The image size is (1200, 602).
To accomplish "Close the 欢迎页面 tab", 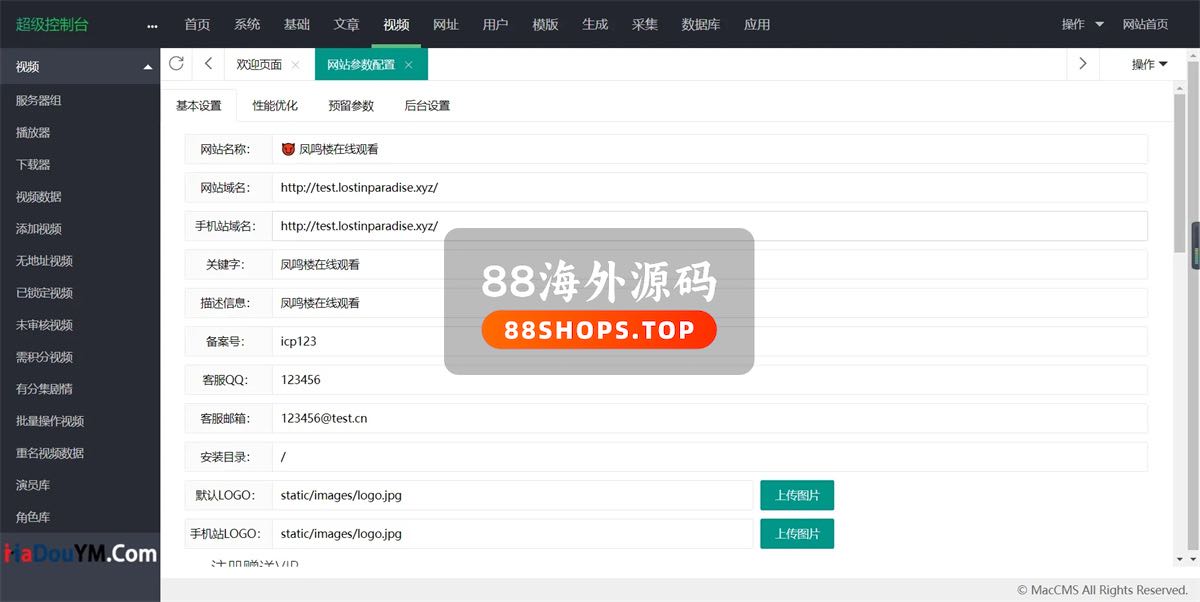I will coord(295,65).
